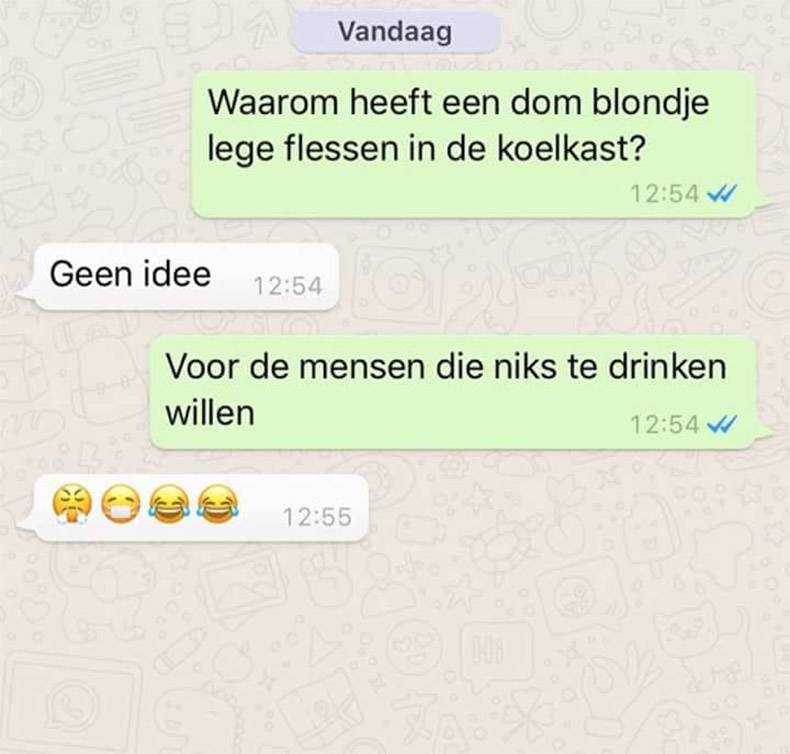Screen dimensions: 790x754
Task: Click blue read checkmarks on the blondje question
Action: 722,193
